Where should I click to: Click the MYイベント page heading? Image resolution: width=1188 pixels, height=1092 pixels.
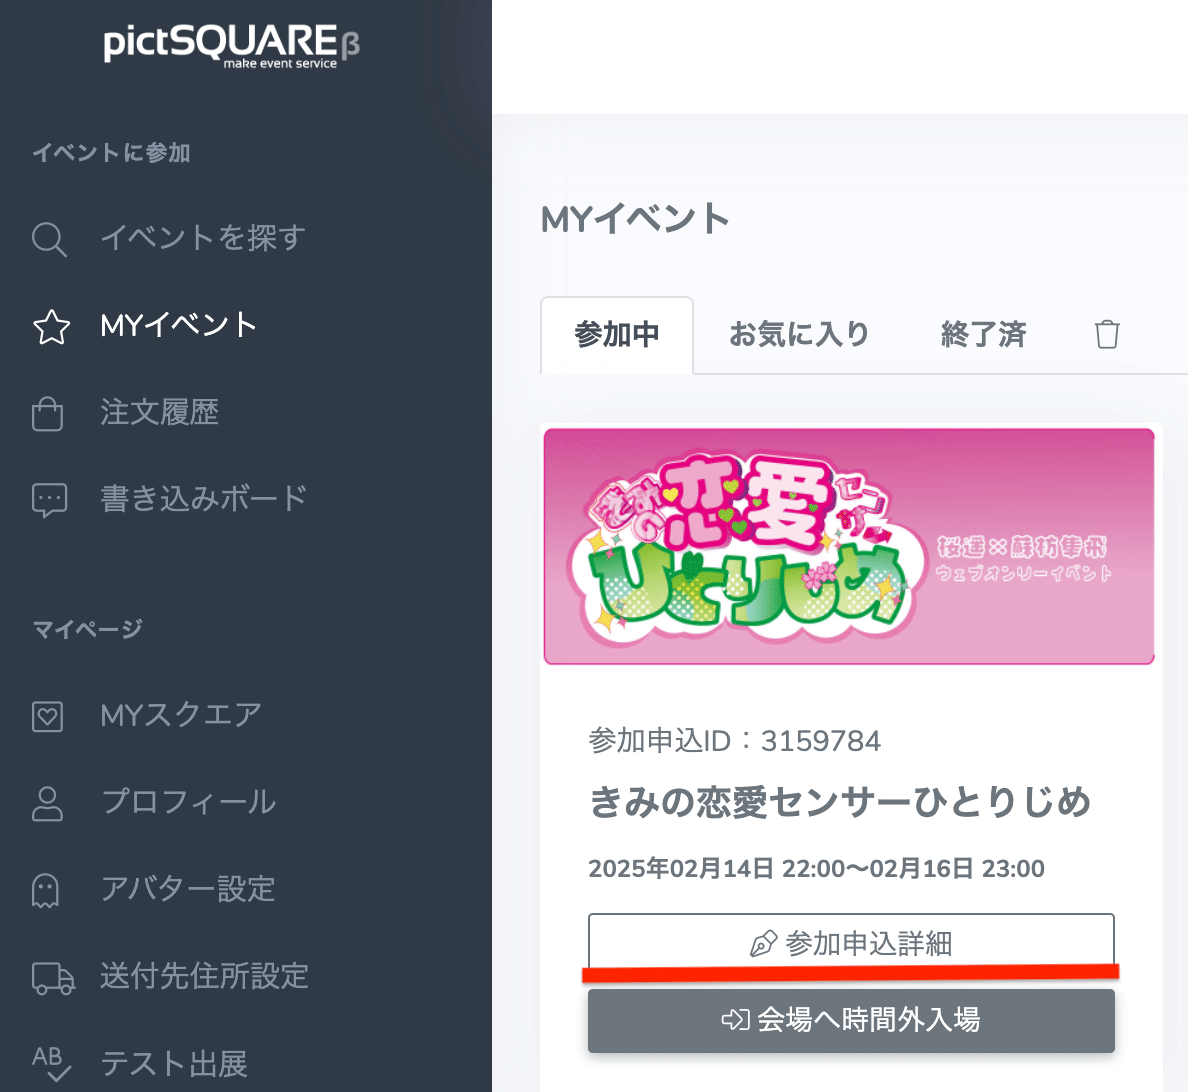pyautogui.click(x=635, y=219)
